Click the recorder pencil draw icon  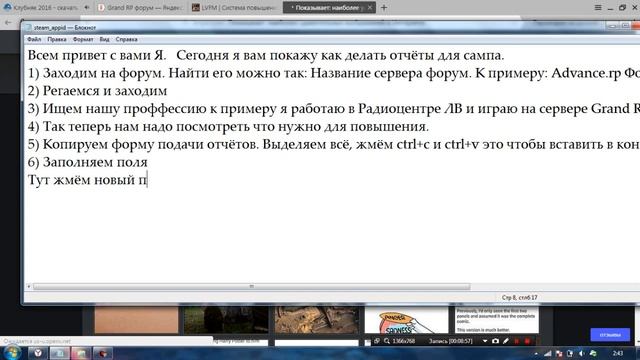pyautogui.click(x=506, y=341)
